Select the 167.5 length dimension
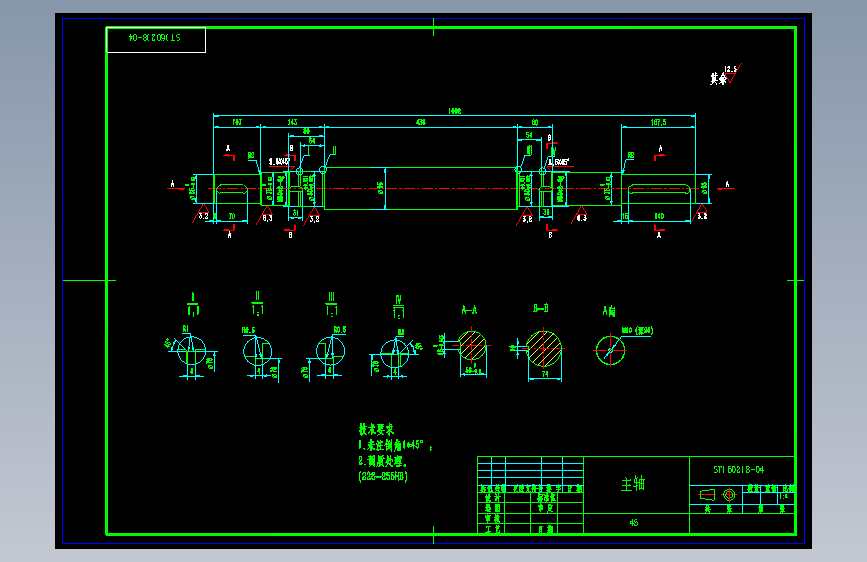Image resolution: width=867 pixels, height=562 pixels. 658,122
